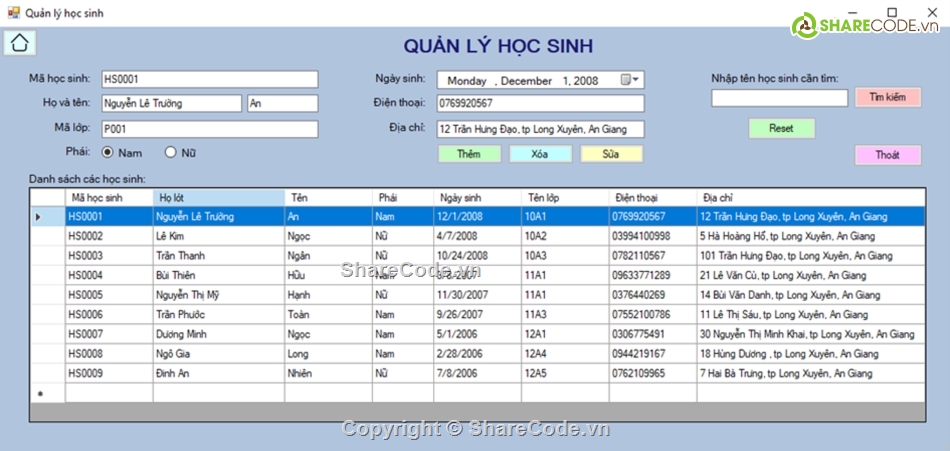Sort by Địa chỉ column header
This screenshot has width=950, height=451.
click(811, 198)
